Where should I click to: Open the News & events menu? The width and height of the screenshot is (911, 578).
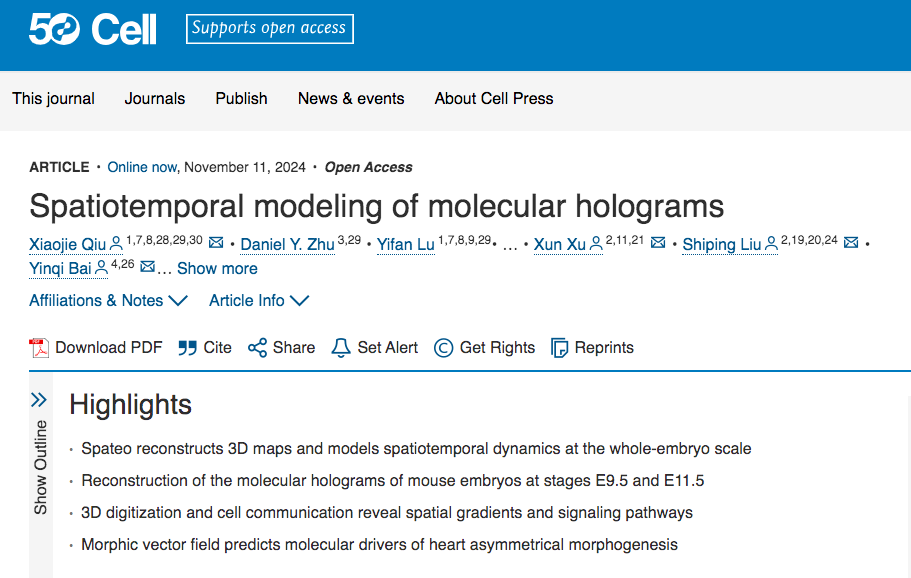click(351, 99)
